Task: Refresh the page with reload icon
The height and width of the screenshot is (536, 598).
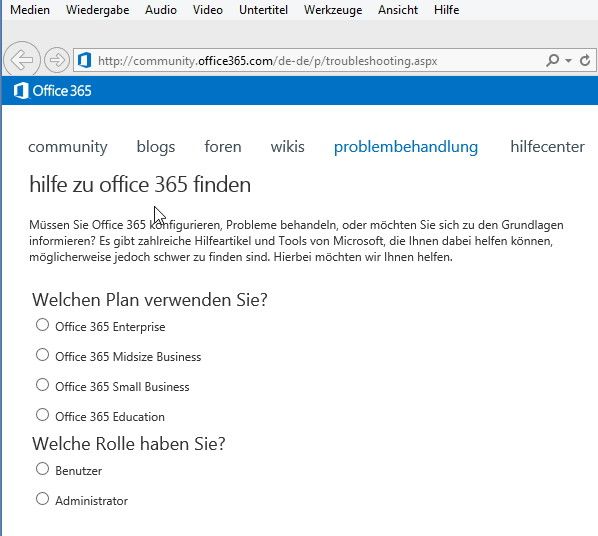Action: (585, 60)
